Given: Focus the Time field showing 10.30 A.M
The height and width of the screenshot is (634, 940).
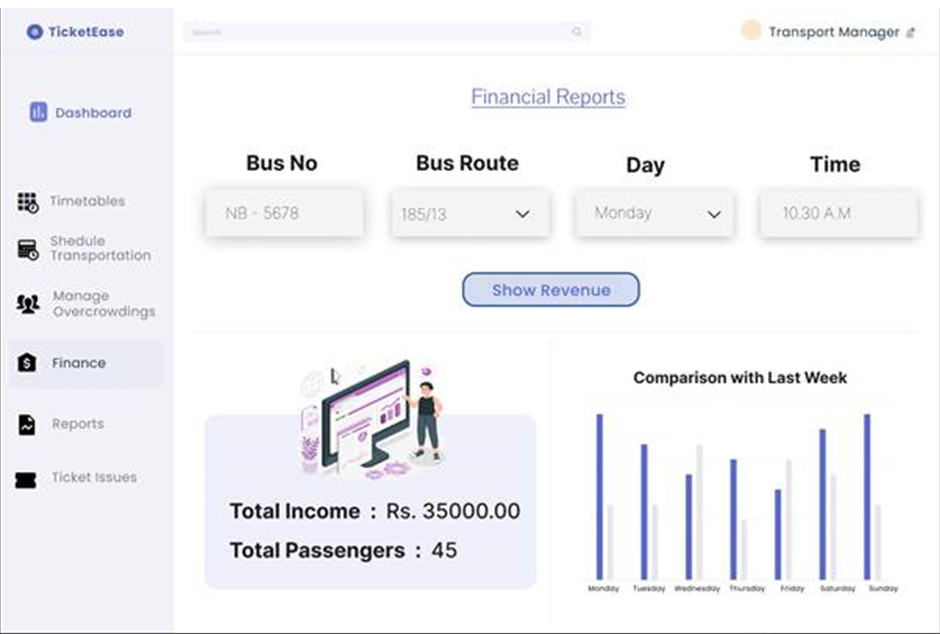Looking at the screenshot, I should [839, 213].
